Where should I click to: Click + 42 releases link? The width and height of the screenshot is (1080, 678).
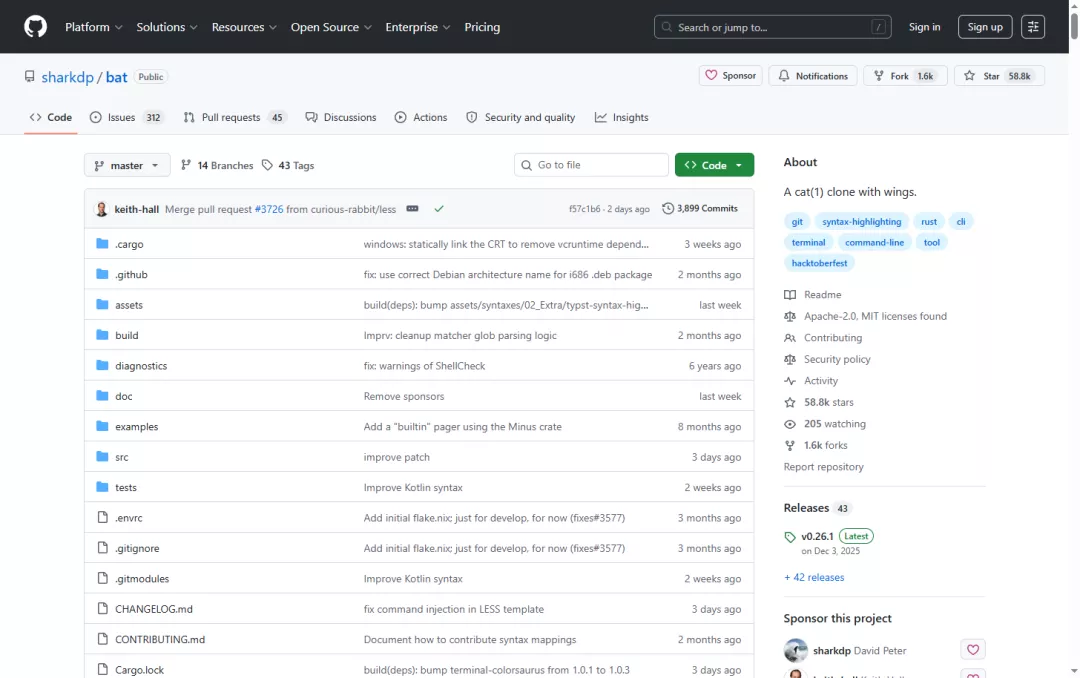tap(813, 577)
